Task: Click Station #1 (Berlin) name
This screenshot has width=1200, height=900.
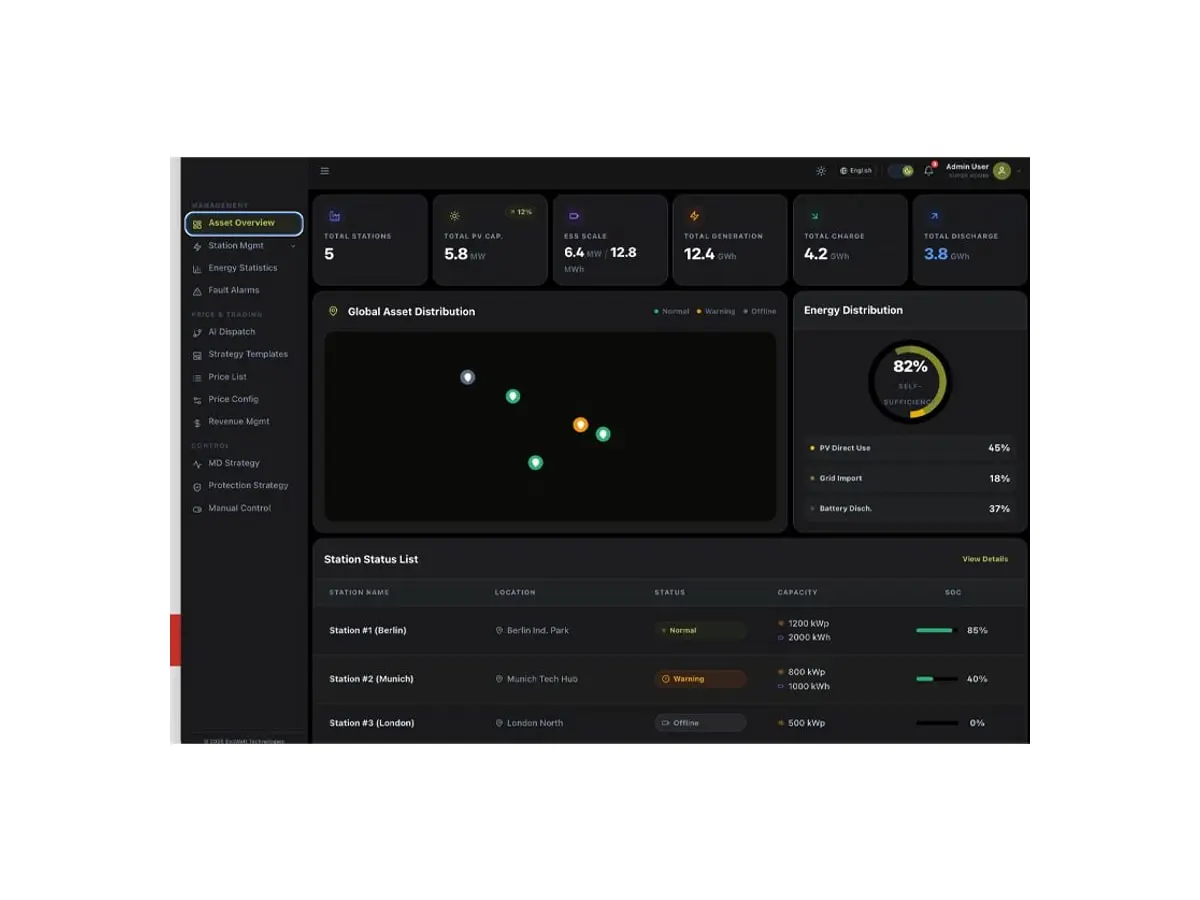Action: click(x=368, y=631)
